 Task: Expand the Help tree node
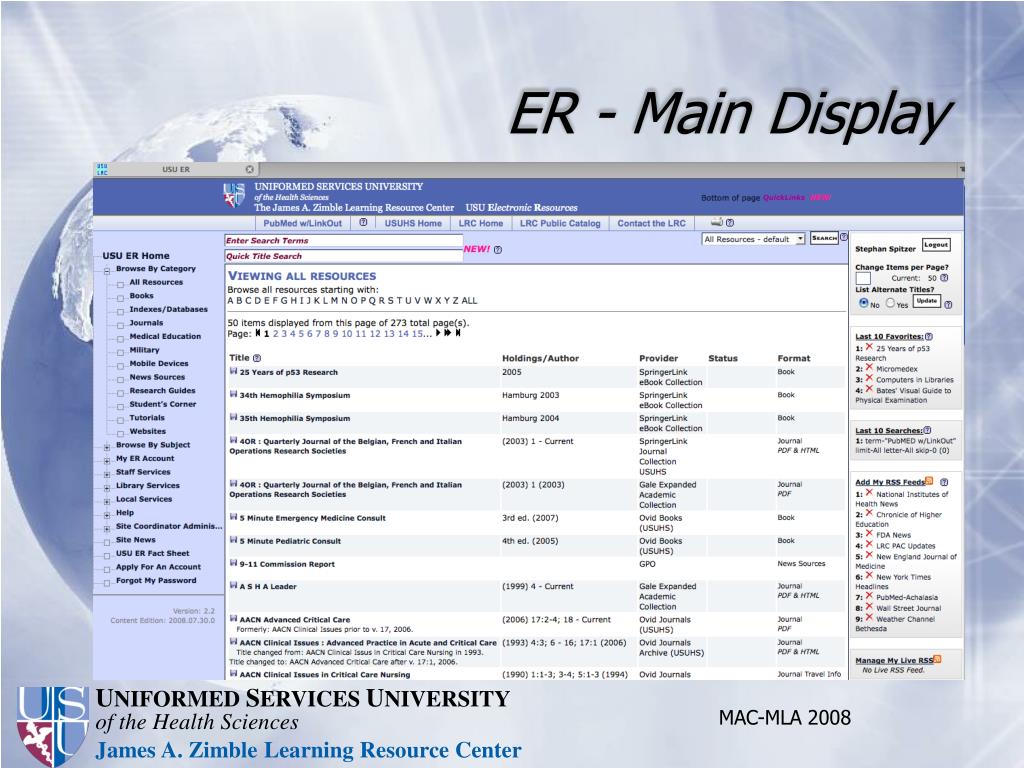(106, 515)
